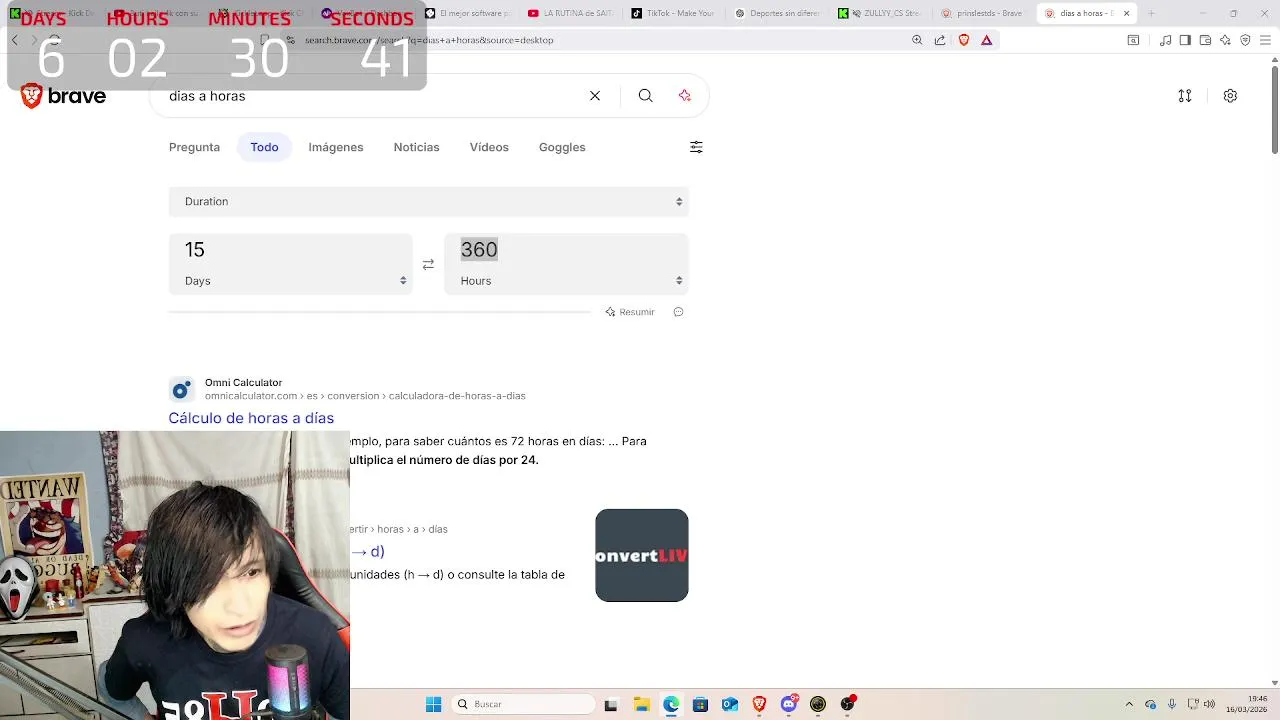Image resolution: width=1280 pixels, height=720 pixels.
Task: Click the search-tabs icon in the browser toolbar
Action: click(1133, 40)
